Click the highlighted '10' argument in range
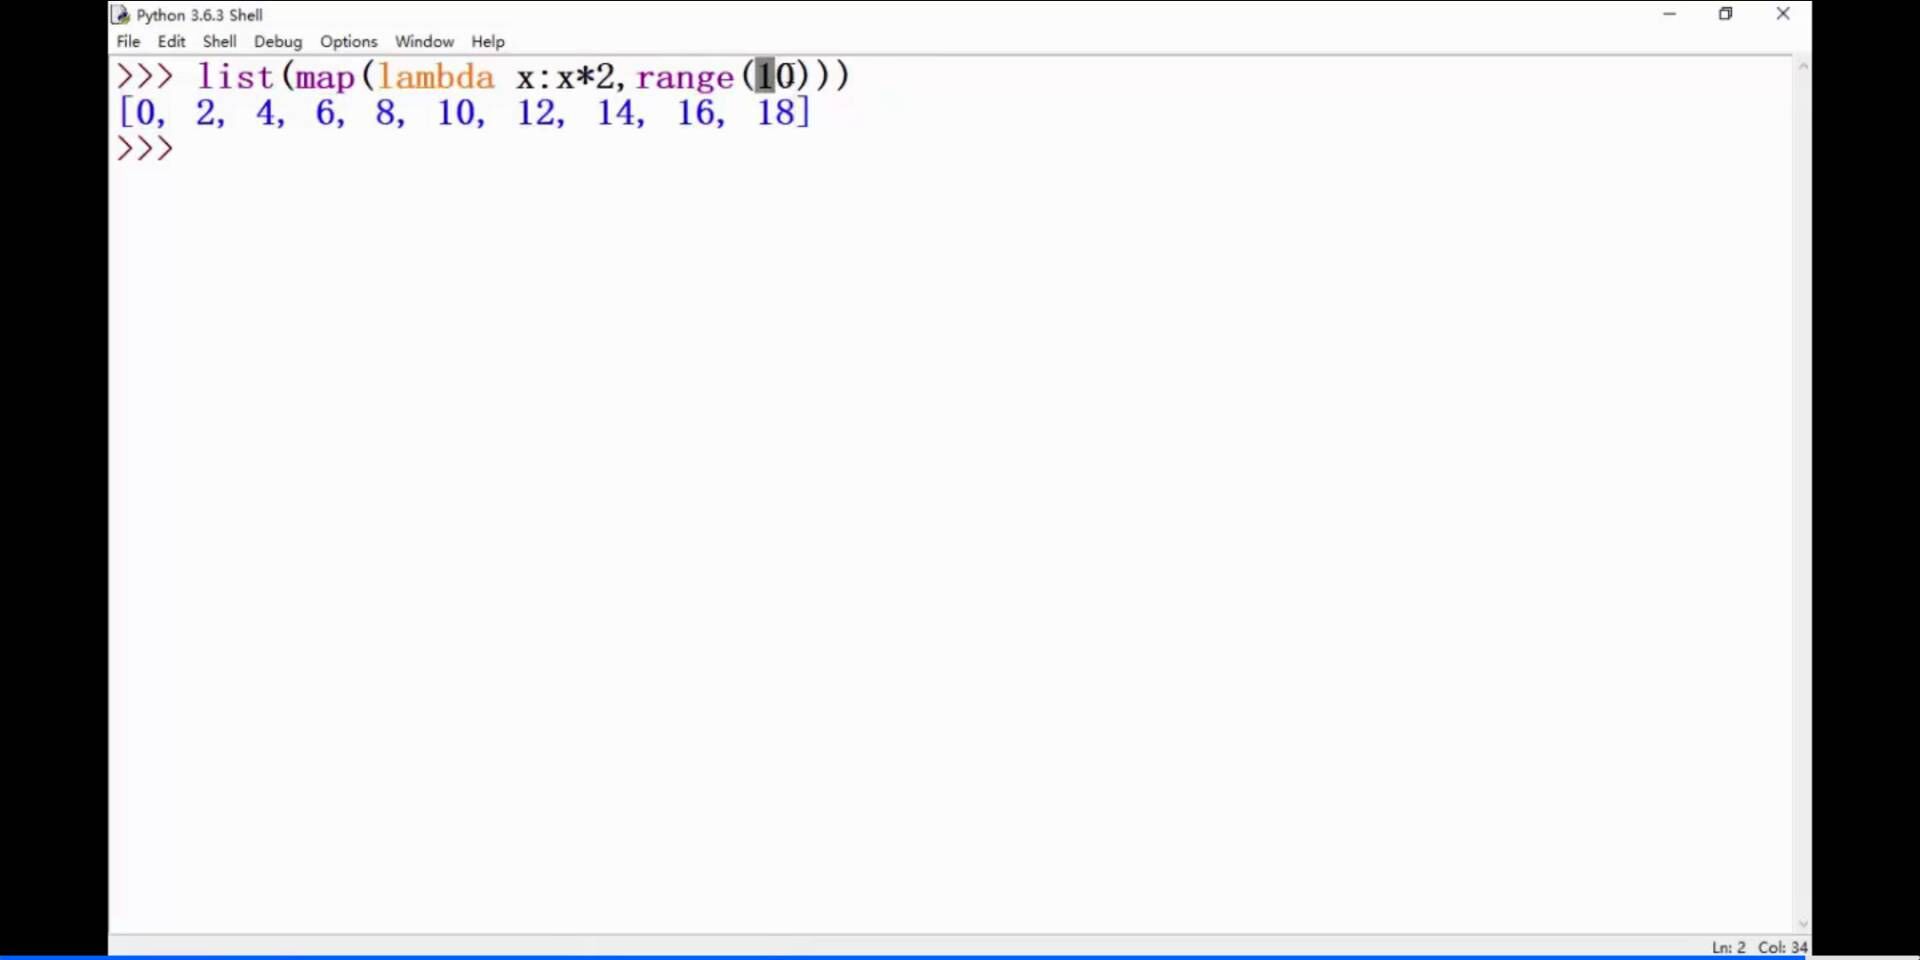 pyautogui.click(x=776, y=76)
